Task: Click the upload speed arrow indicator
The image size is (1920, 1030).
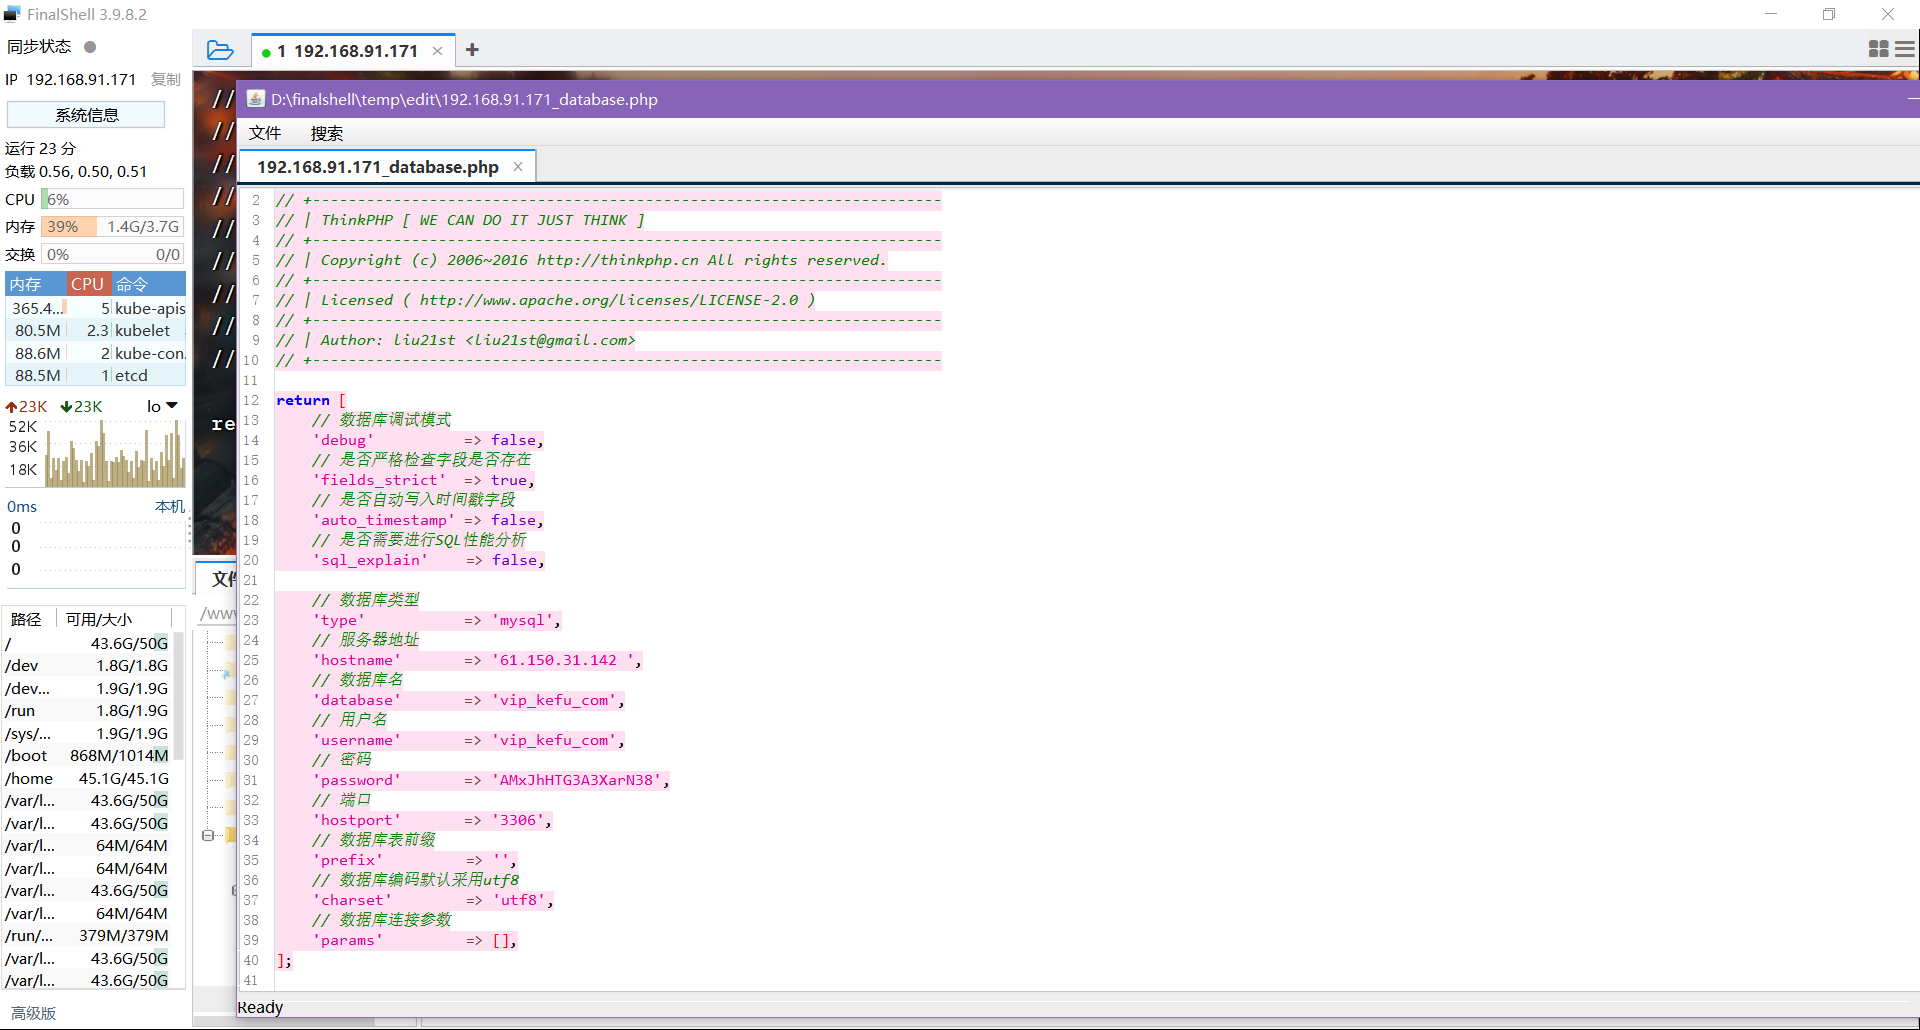Action: (12, 407)
